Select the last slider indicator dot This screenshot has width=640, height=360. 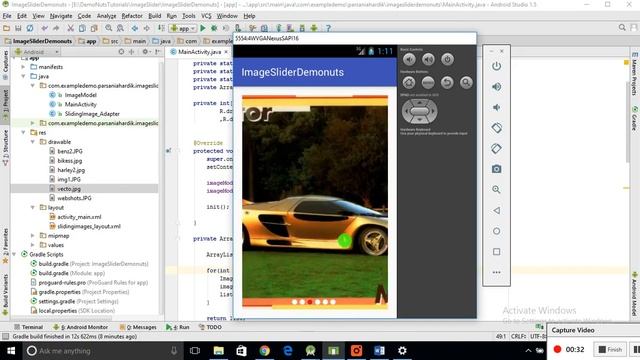[x=333, y=302]
